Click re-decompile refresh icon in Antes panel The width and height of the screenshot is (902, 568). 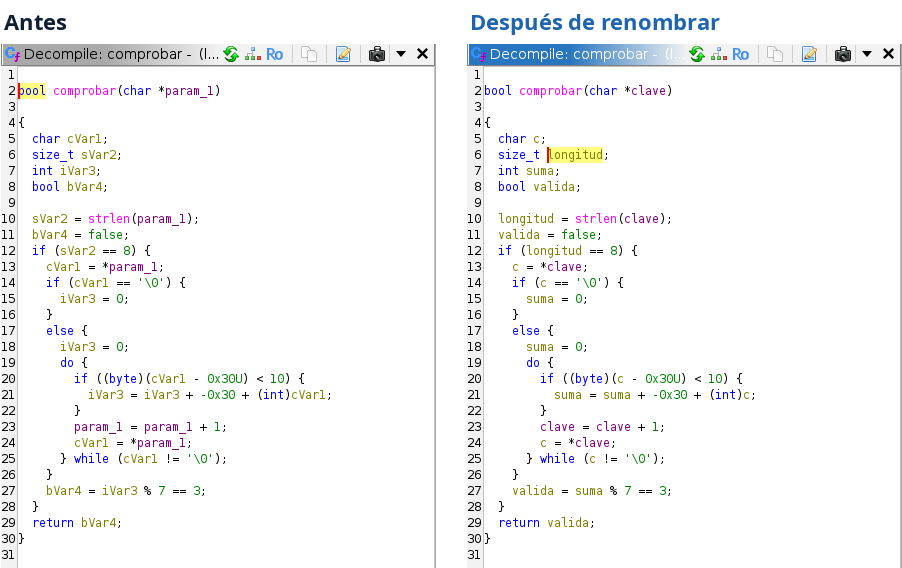(x=231, y=54)
